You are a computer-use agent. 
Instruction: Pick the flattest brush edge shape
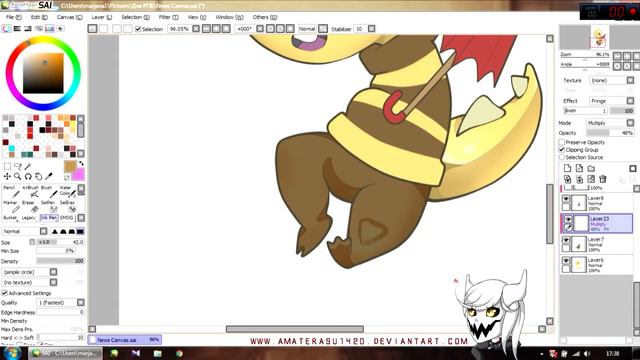pos(80,231)
